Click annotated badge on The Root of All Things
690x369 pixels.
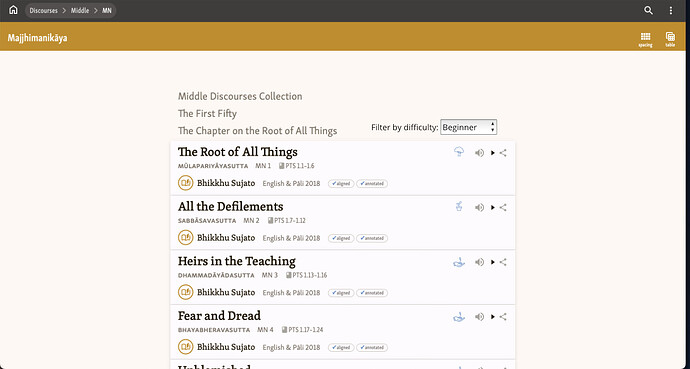pyautogui.click(x=372, y=183)
